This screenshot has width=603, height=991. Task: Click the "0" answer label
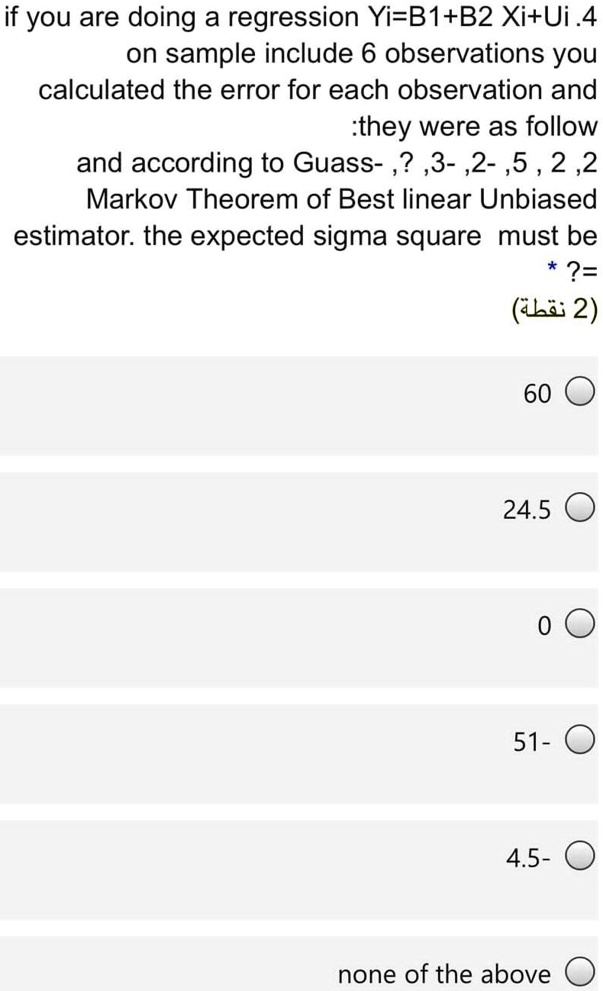[x=543, y=627]
